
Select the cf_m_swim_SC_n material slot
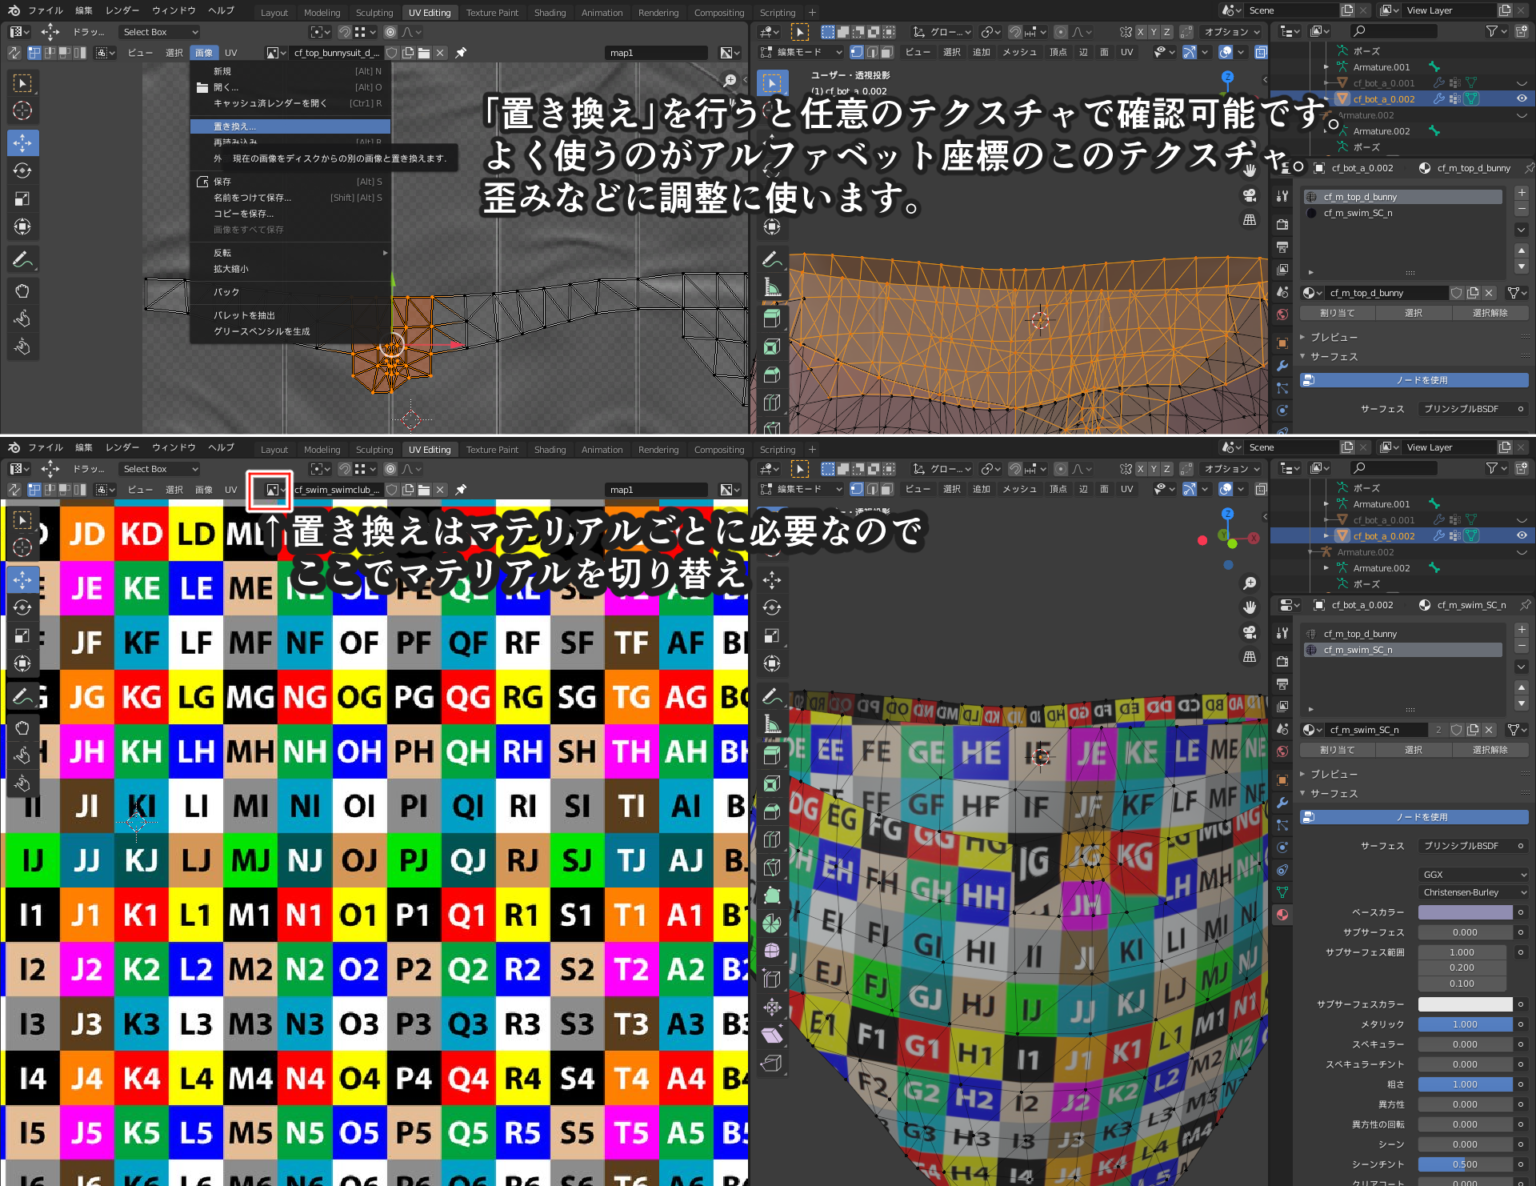(x=1400, y=649)
